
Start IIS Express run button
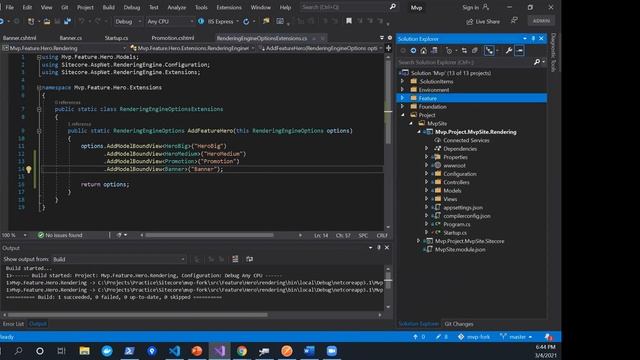click(216, 21)
